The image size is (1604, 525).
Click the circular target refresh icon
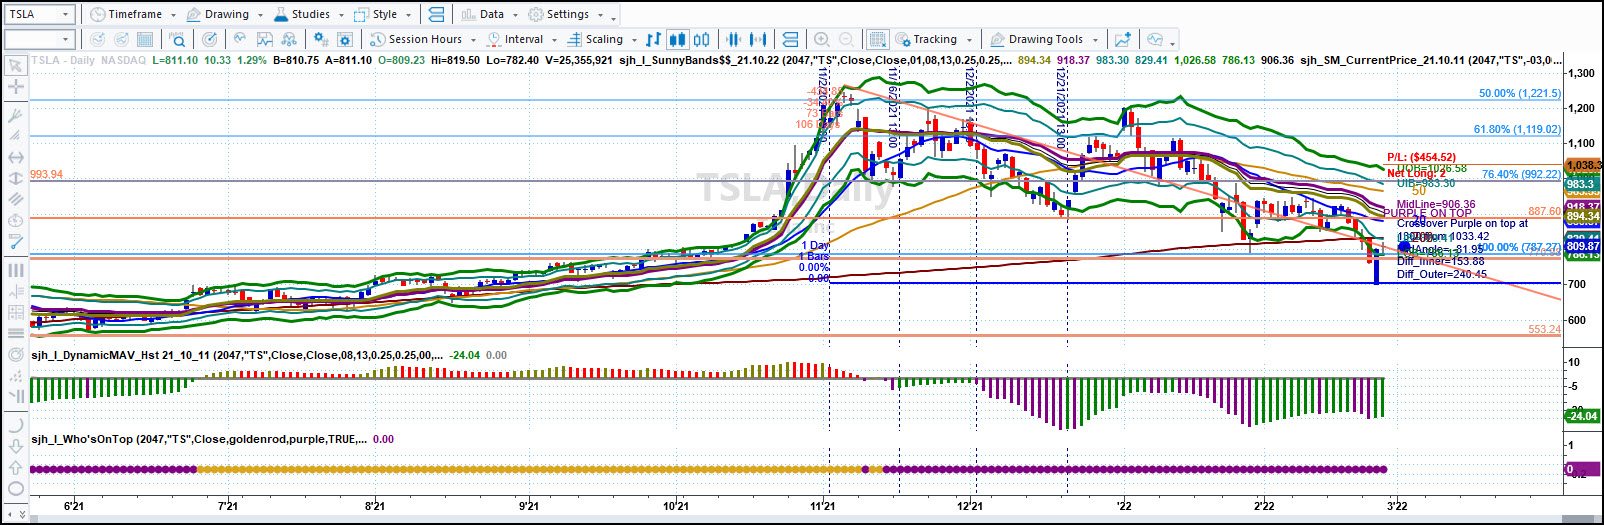coord(209,39)
